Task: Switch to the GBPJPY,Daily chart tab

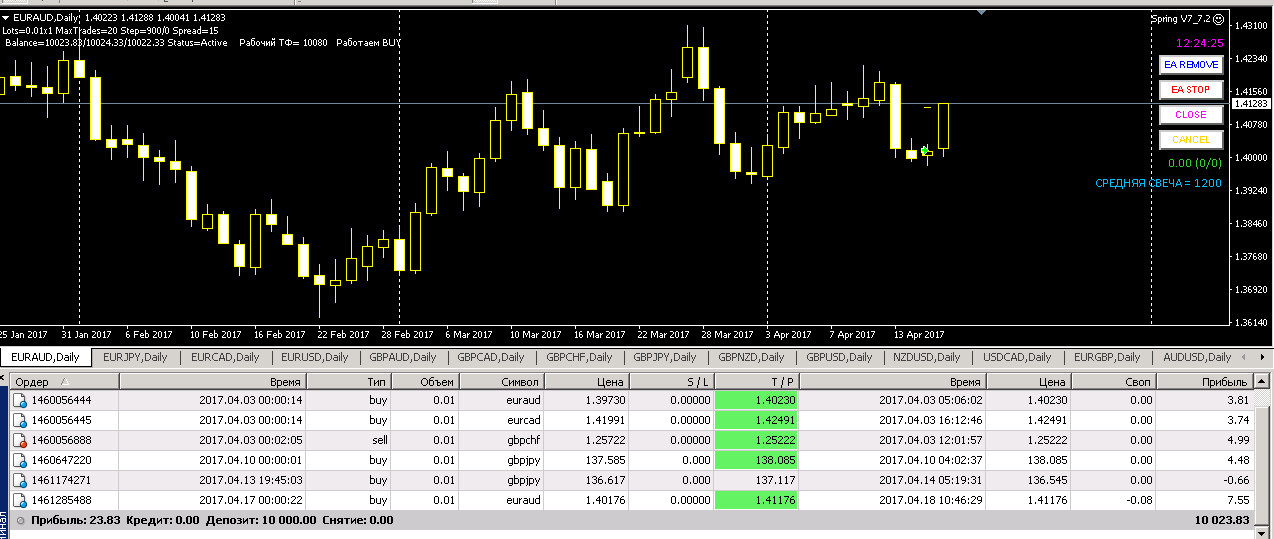Action: (665, 357)
